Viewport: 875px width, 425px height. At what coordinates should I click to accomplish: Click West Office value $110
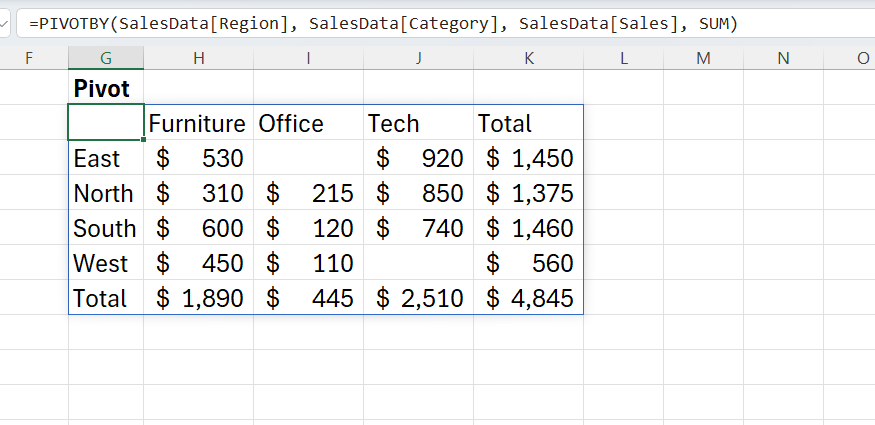pos(308,263)
